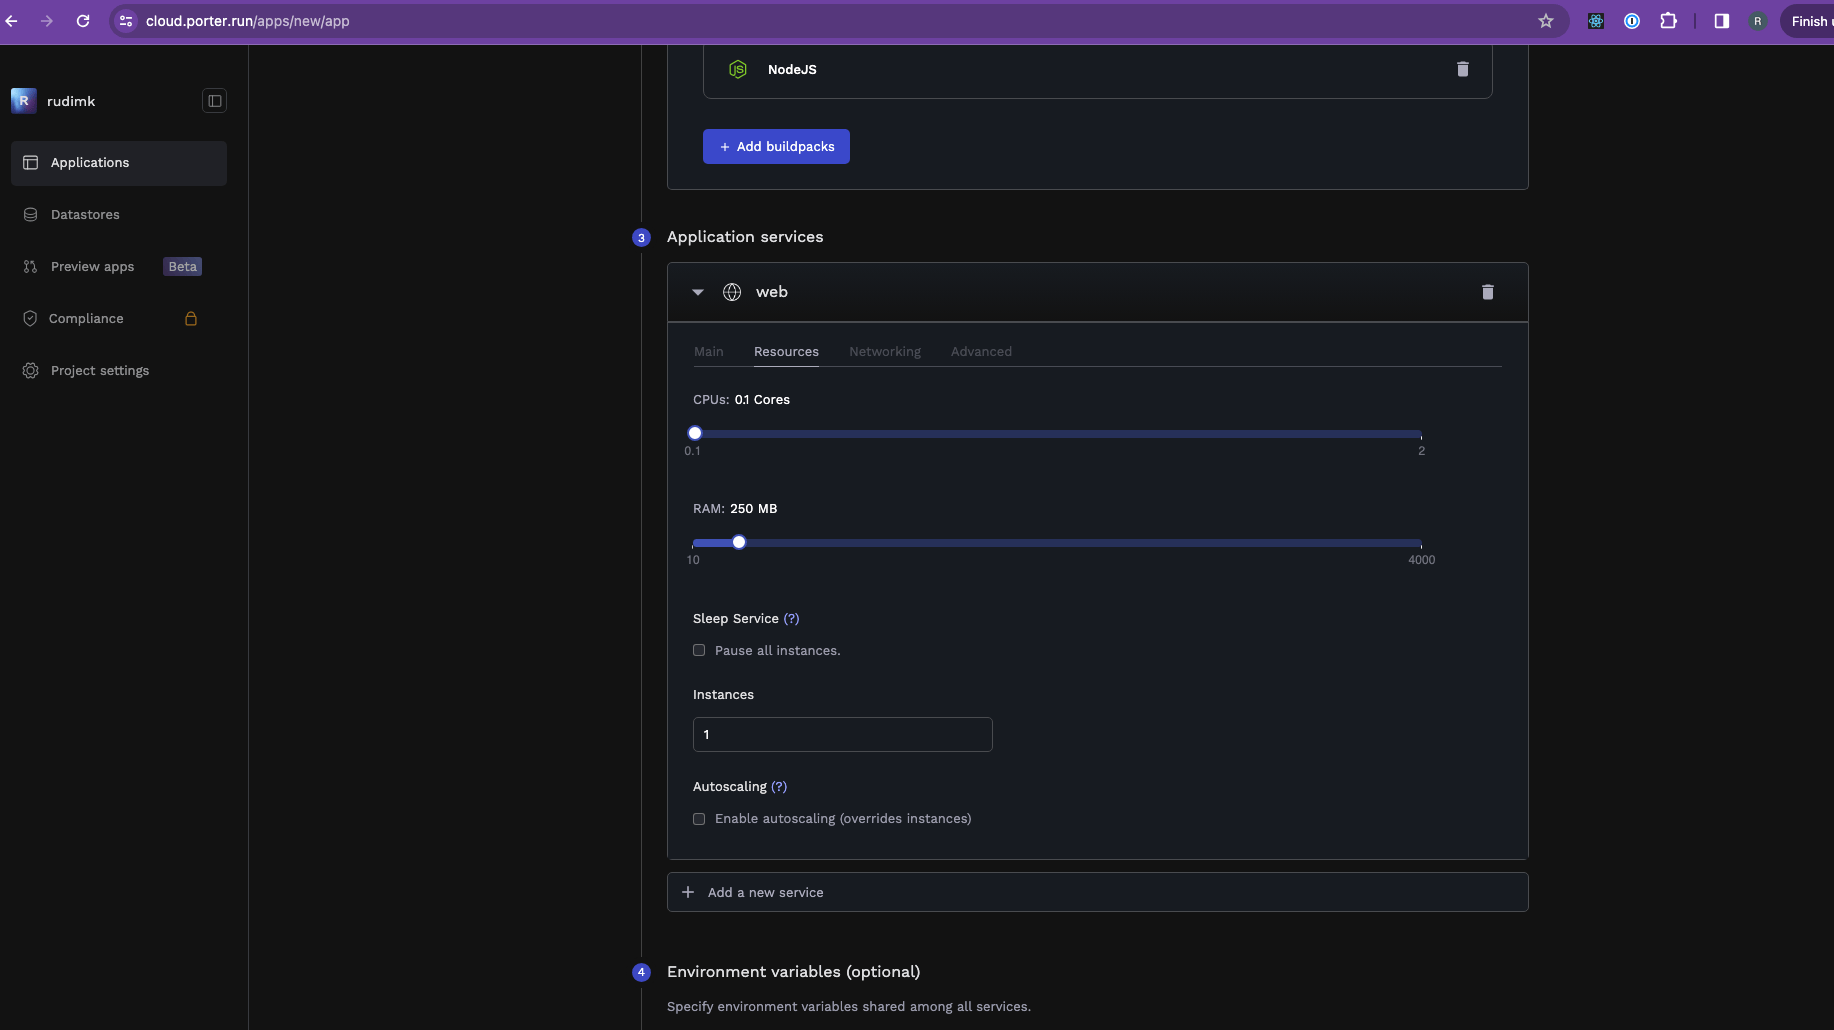Open the Sleep Service help tooltip
Screen dimensions: 1834x1030
(792, 618)
